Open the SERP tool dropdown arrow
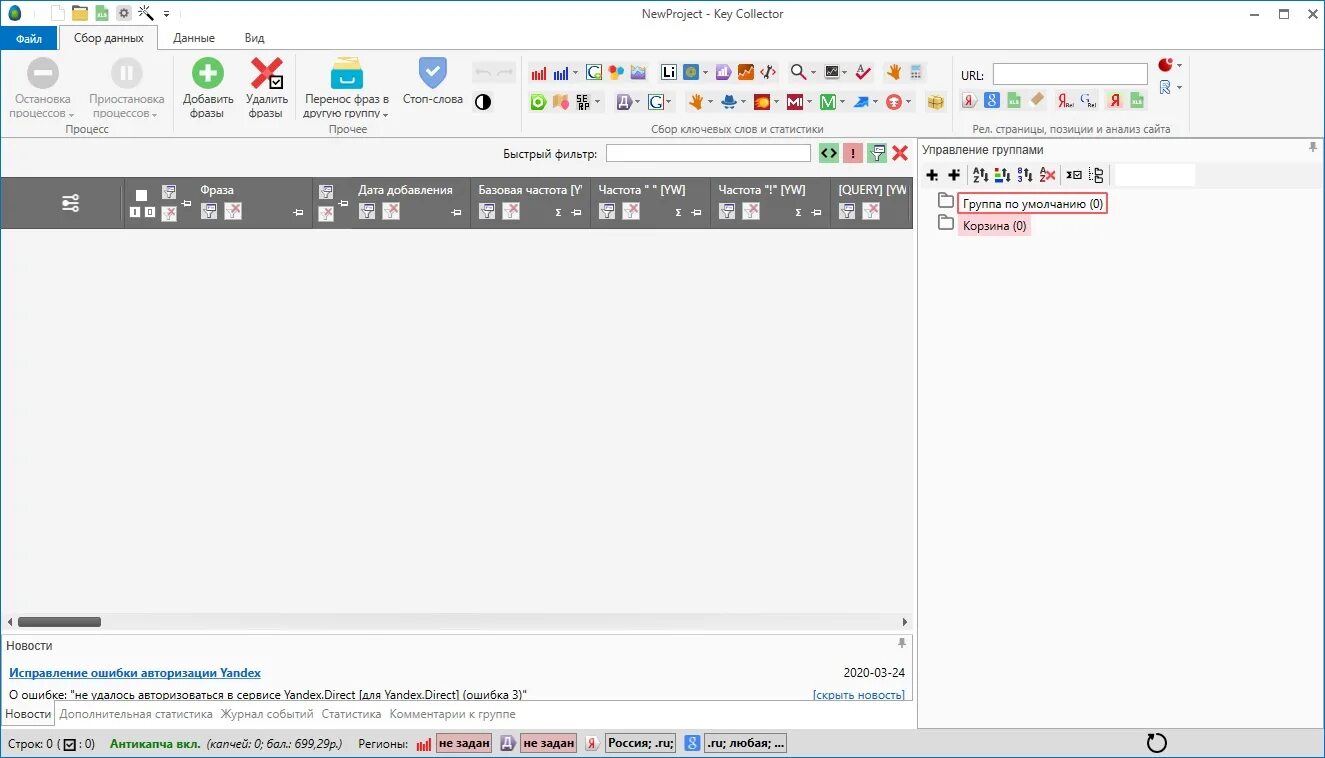Viewport: 1325px width, 758px height. (598, 102)
